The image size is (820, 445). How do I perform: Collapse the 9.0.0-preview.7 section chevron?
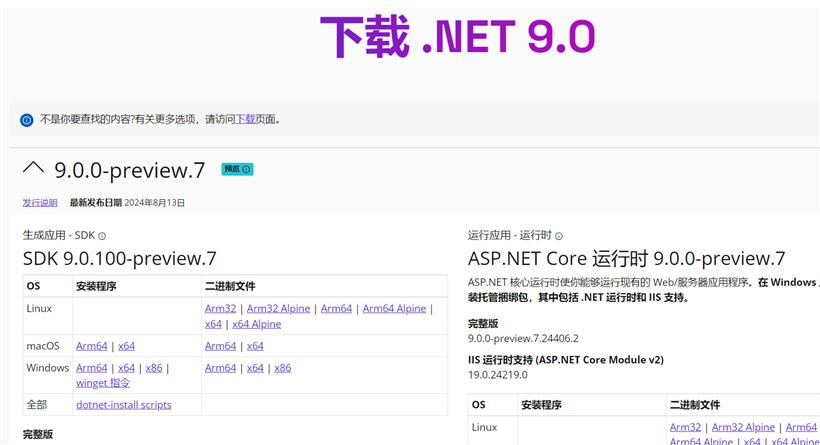pos(33,168)
